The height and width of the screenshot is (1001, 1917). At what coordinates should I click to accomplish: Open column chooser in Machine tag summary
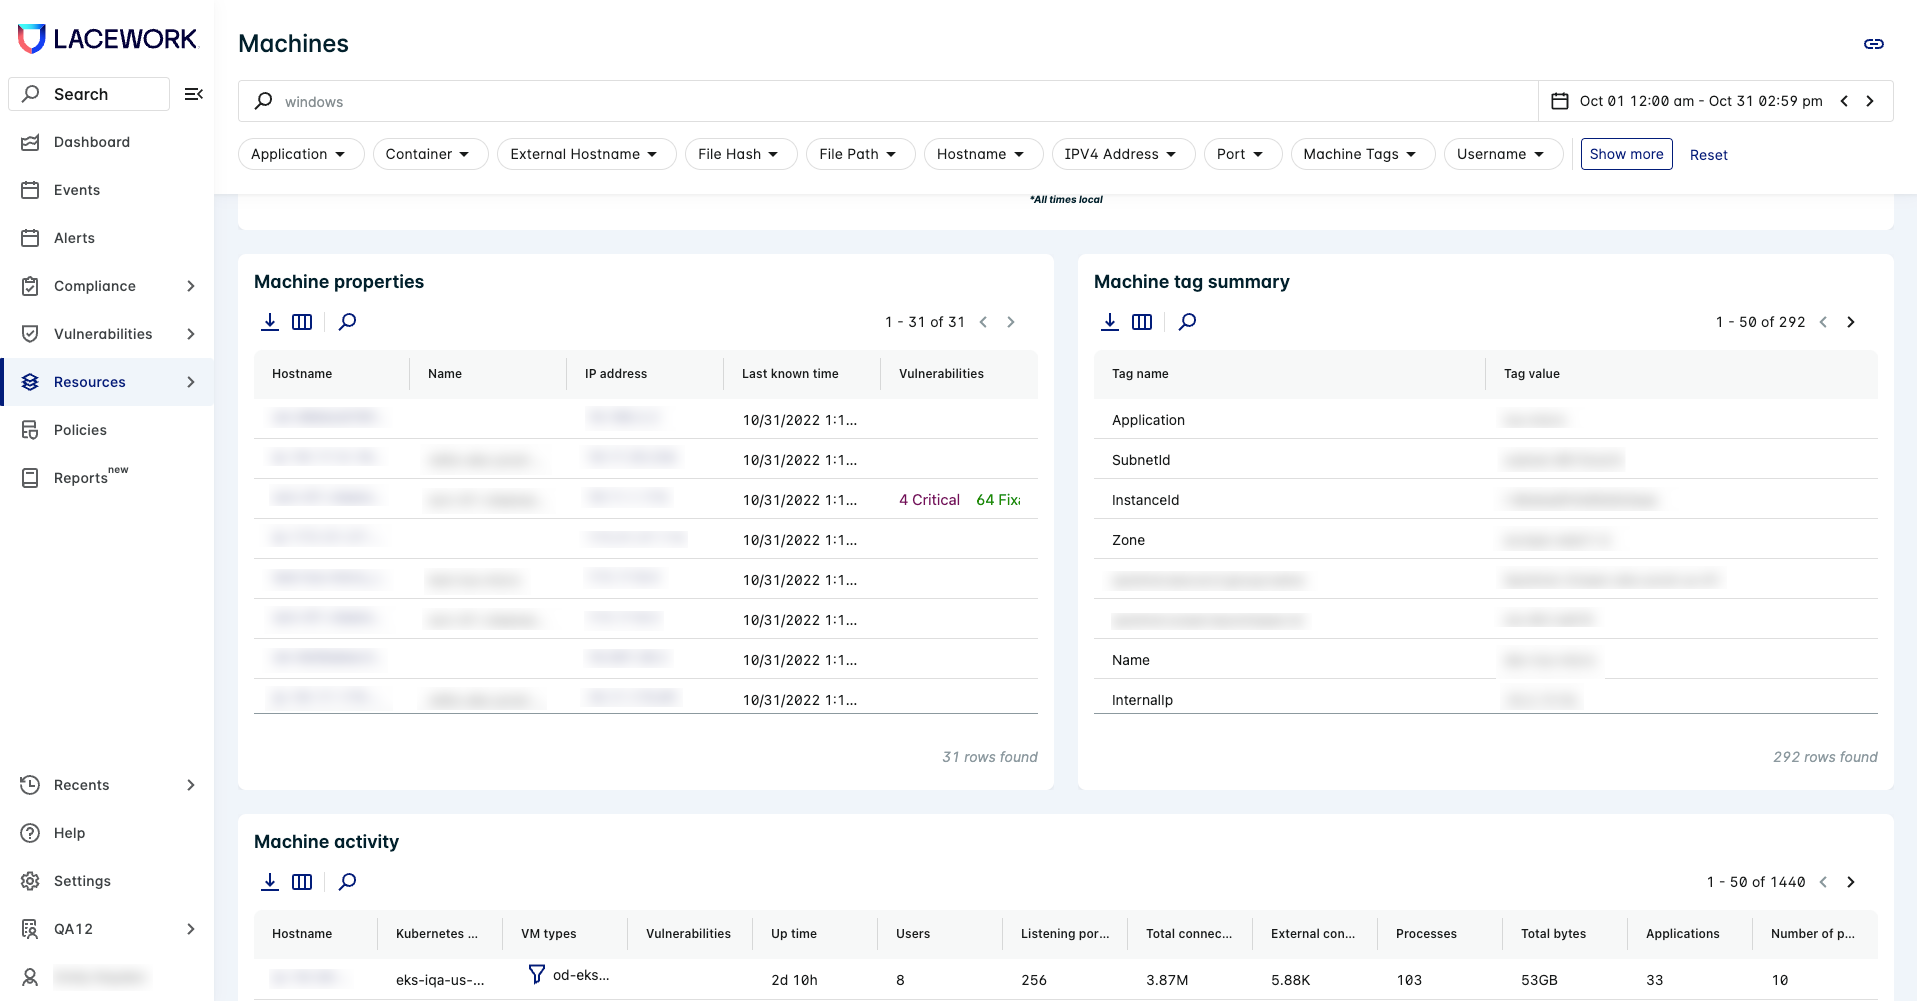[x=1142, y=322]
